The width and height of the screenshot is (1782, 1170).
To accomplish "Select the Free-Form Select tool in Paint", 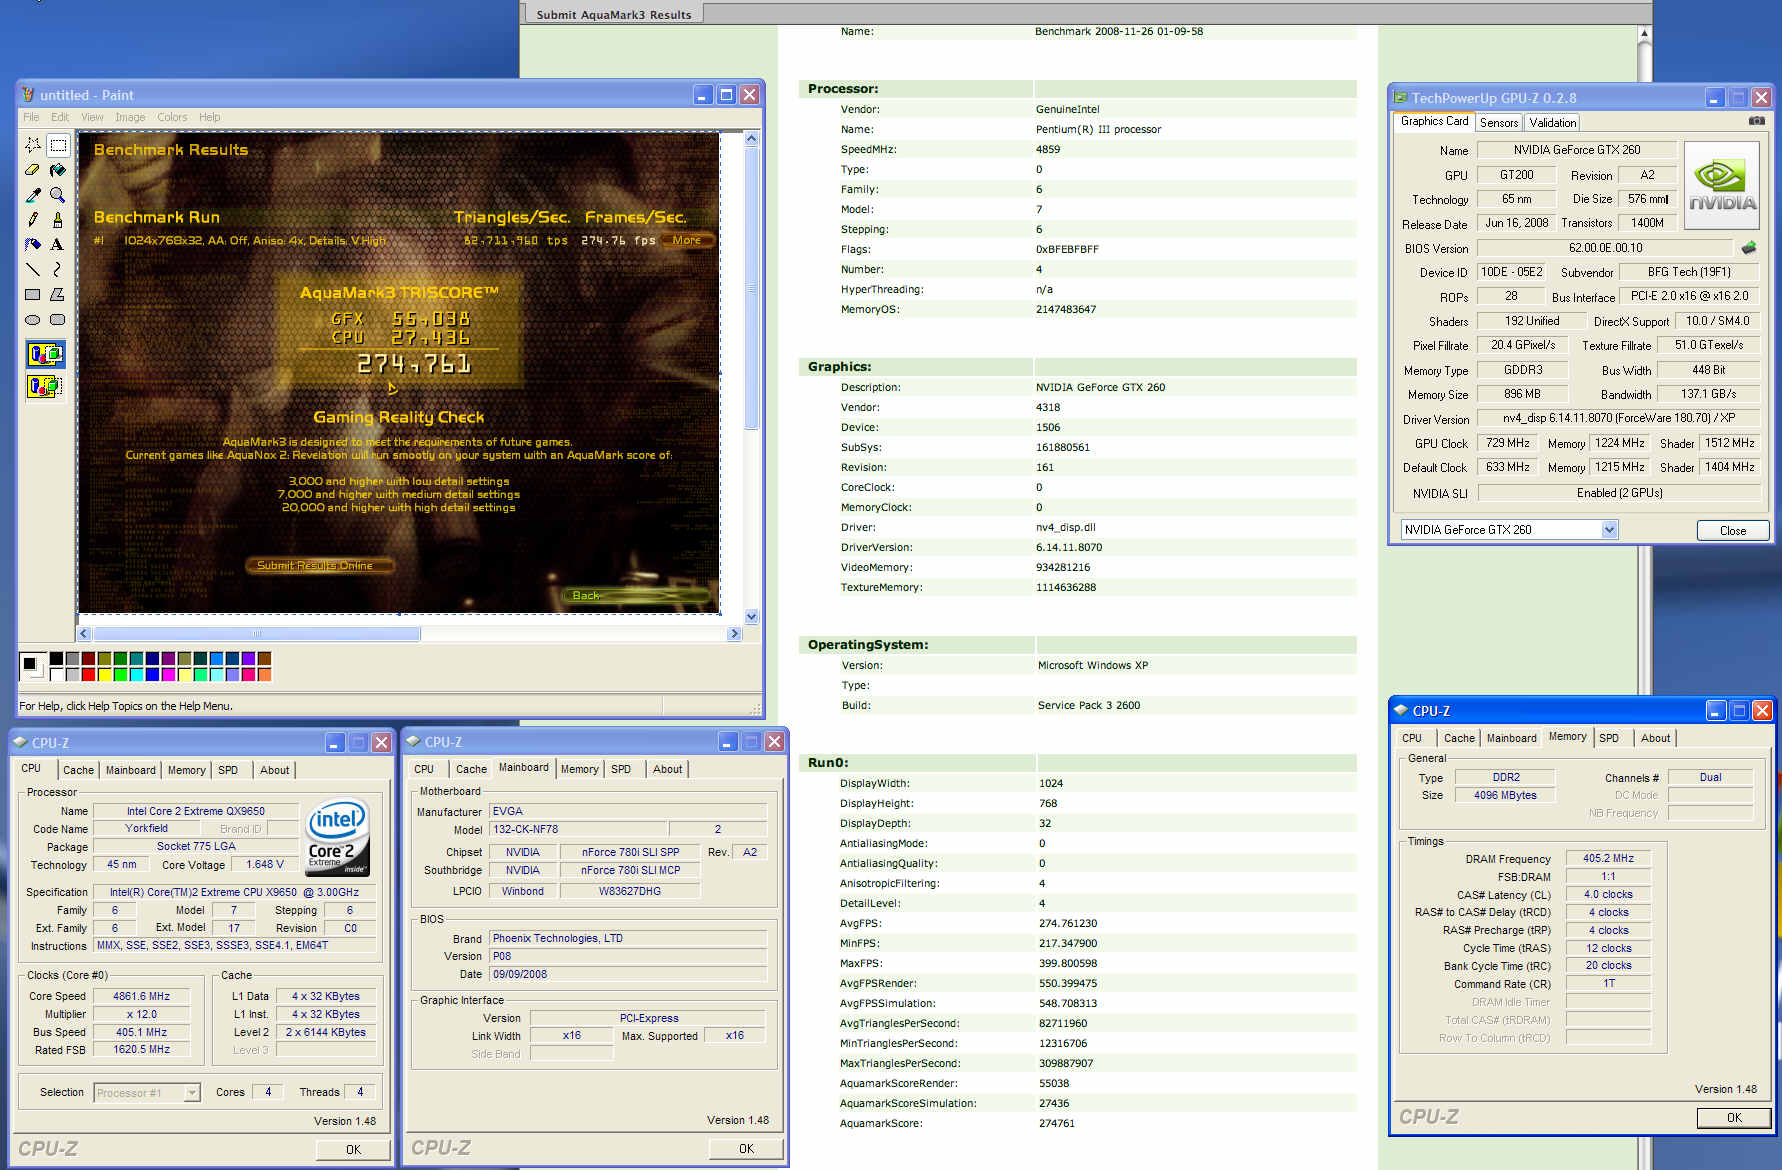I will coord(33,145).
